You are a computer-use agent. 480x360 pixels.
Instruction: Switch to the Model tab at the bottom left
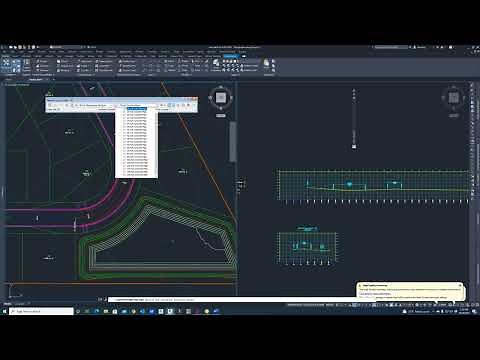point(7,304)
